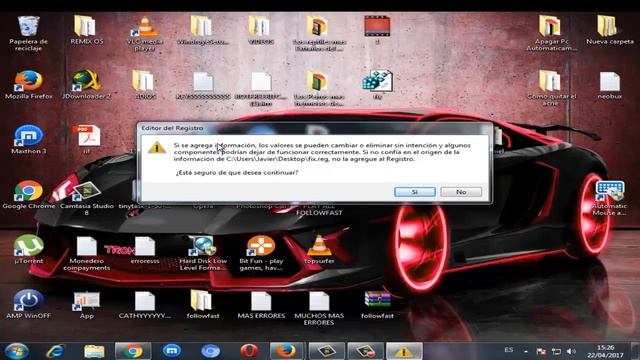
Task: Open Internet Explorer from the taskbar
Action: point(55,351)
